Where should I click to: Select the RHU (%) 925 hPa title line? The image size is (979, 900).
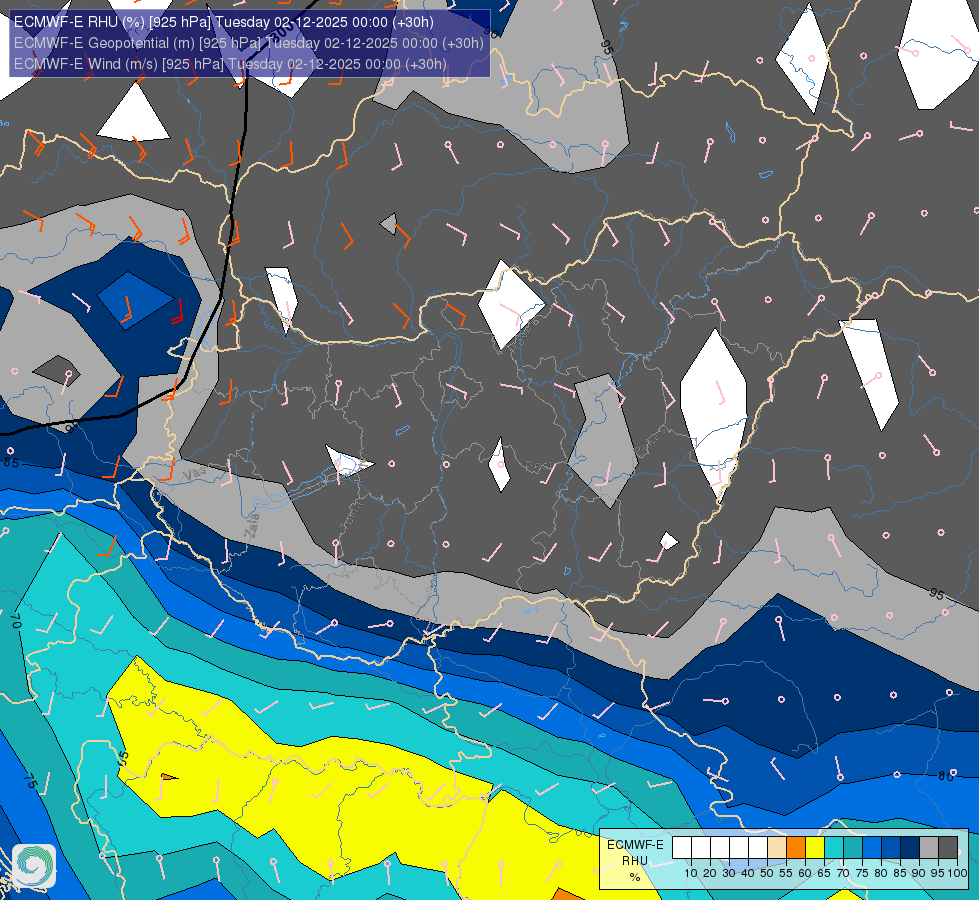click(224, 22)
